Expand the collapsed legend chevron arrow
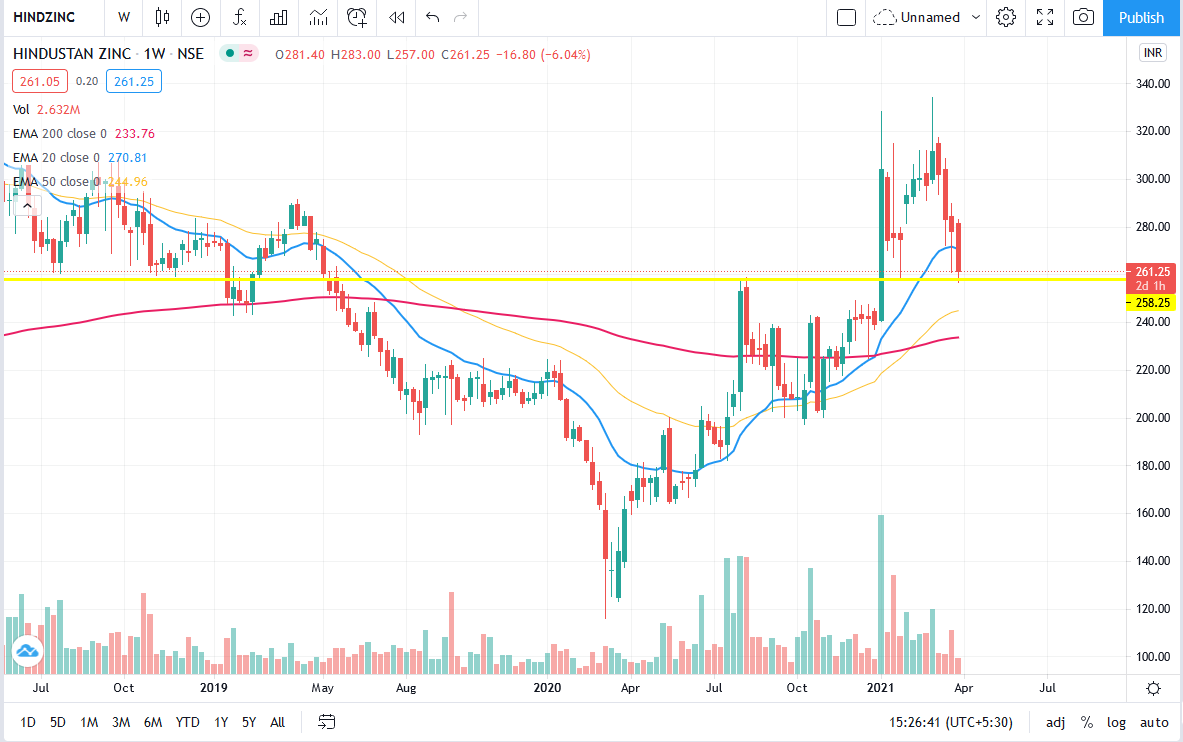The image size is (1183, 742). pyautogui.click(x=27, y=205)
